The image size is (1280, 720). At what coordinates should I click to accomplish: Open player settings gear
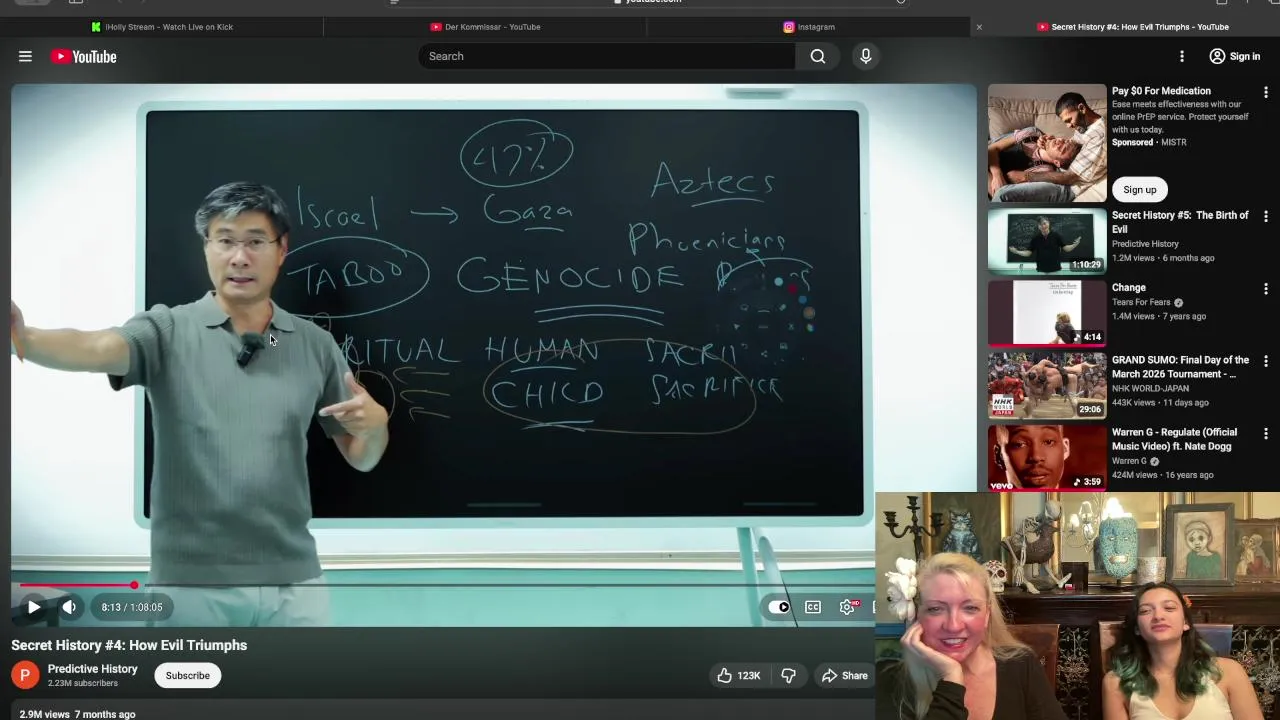(x=847, y=607)
